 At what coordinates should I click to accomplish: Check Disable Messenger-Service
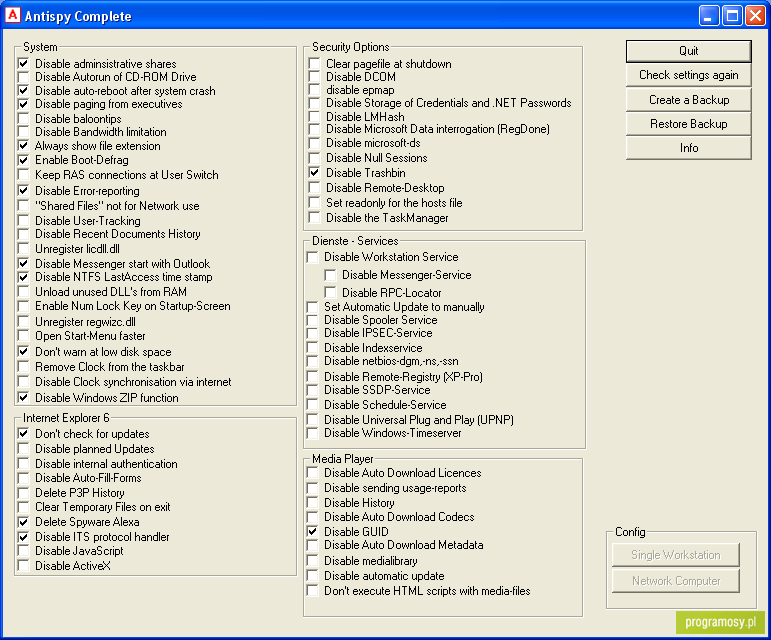point(330,275)
